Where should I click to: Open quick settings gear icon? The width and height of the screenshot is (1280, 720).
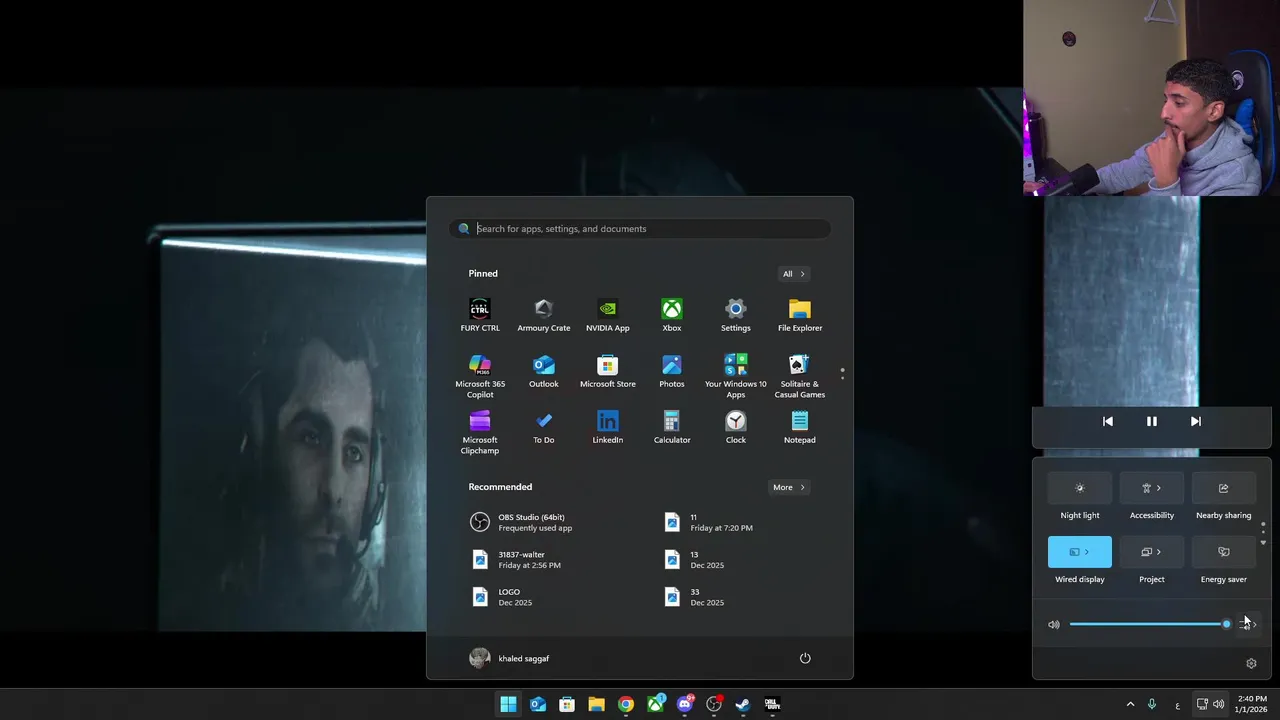tap(1251, 663)
